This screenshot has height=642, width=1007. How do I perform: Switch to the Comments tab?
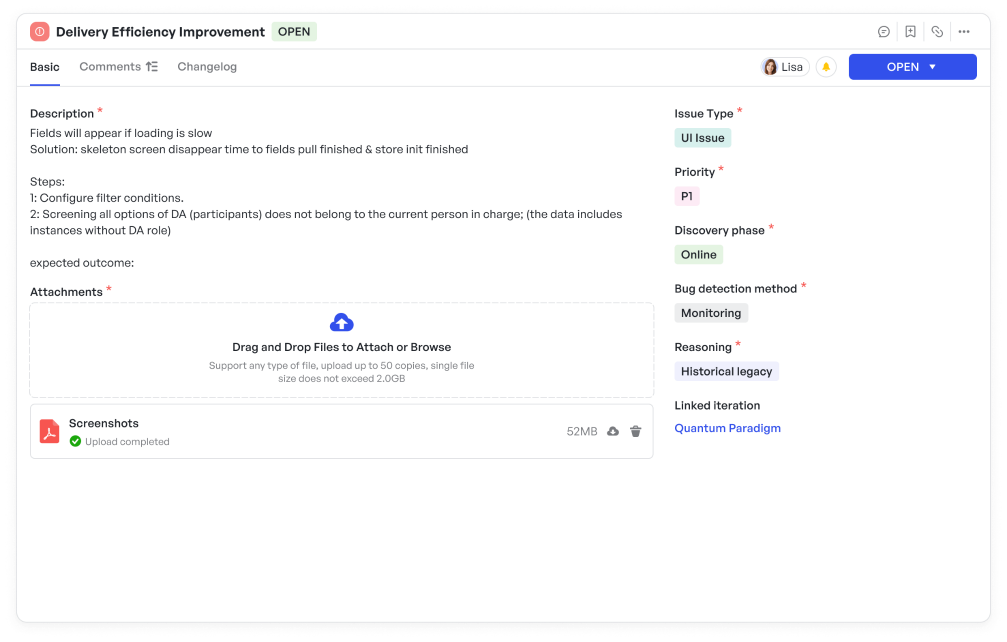point(110,67)
